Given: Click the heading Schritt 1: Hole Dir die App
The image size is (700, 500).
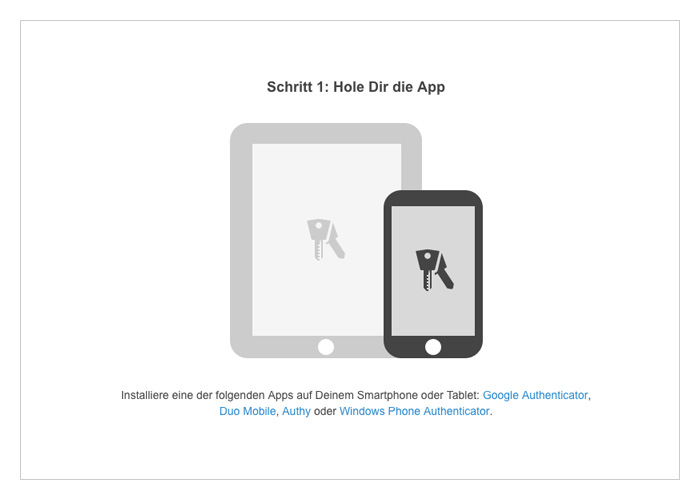Looking at the screenshot, I should 356,87.
